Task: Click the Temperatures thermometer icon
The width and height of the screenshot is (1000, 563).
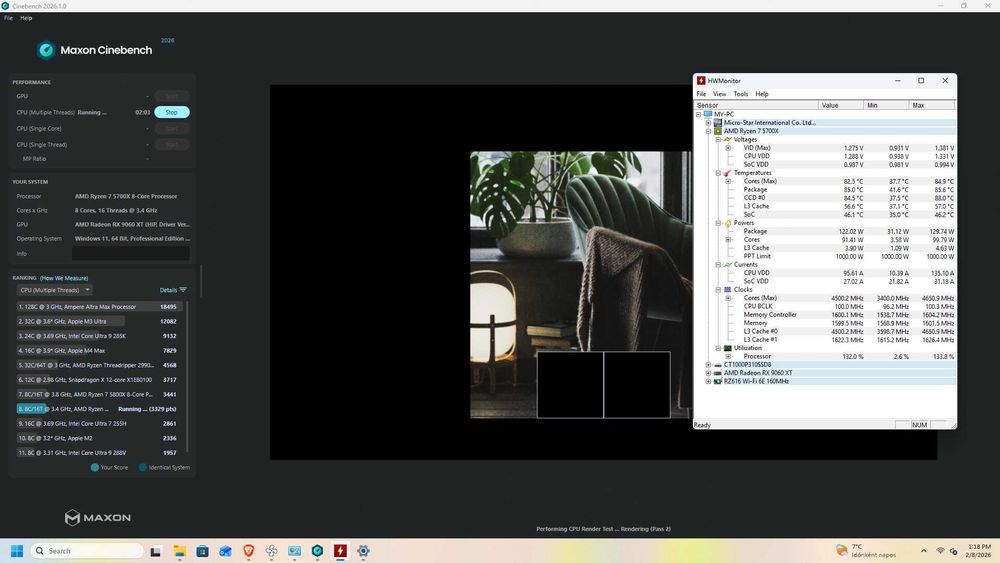Action: tap(728, 173)
